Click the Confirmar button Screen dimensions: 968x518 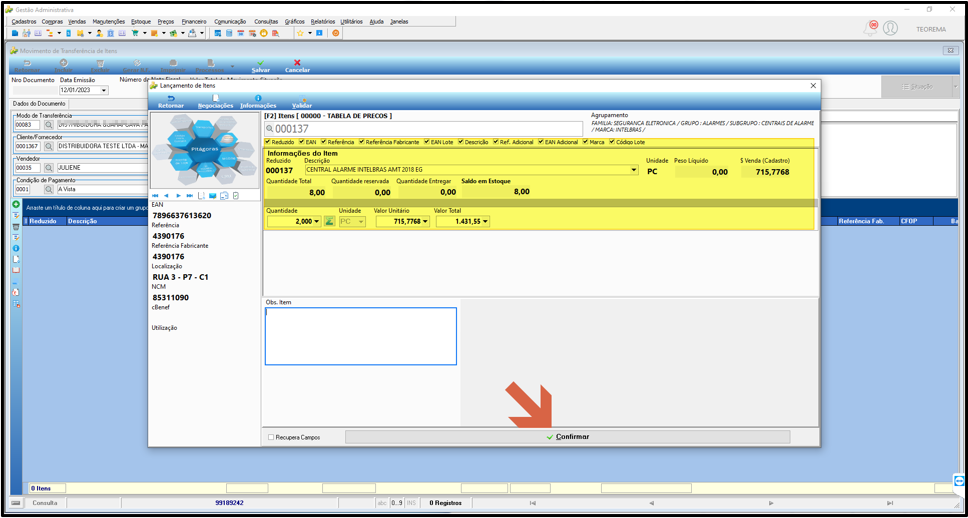tap(568, 437)
